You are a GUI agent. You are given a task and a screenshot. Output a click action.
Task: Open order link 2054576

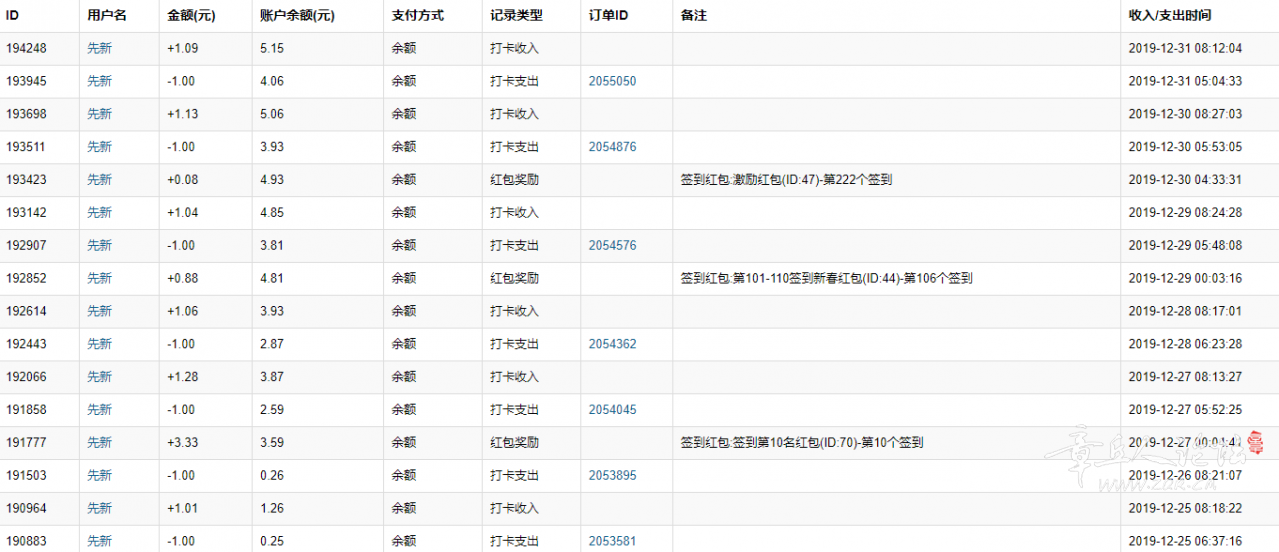click(612, 245)
